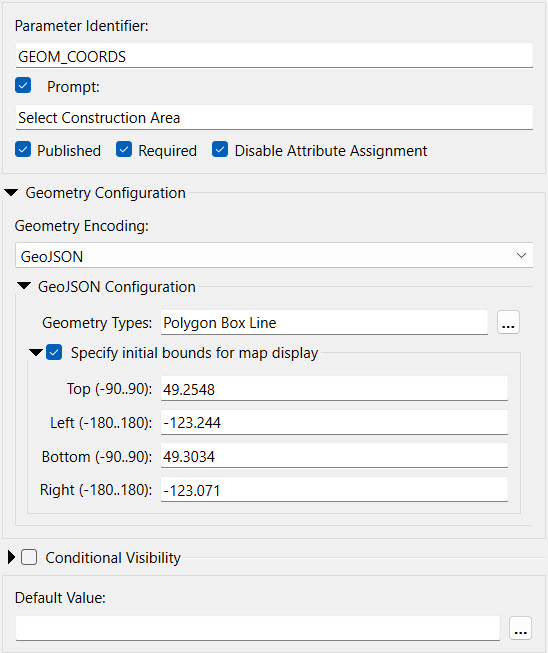The height and width of the screenshot is (653, 548).
Task: Uncheck the Prompt checkbox
Action: pyautogui.click(x=23, y=85)
